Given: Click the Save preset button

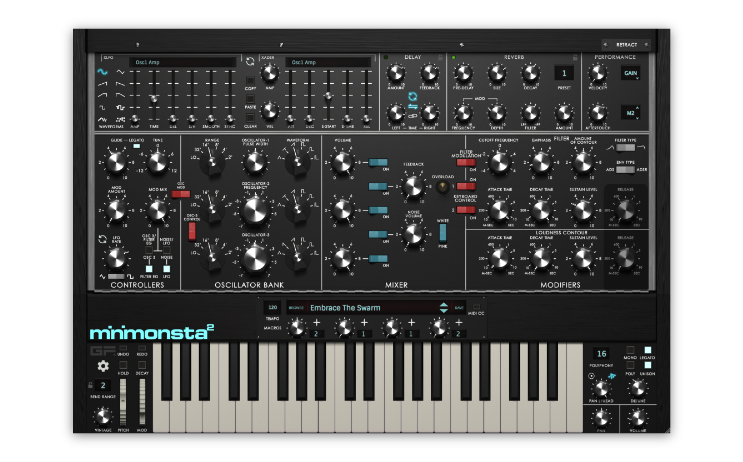Looking at the screenshot, I should (459, 307).
